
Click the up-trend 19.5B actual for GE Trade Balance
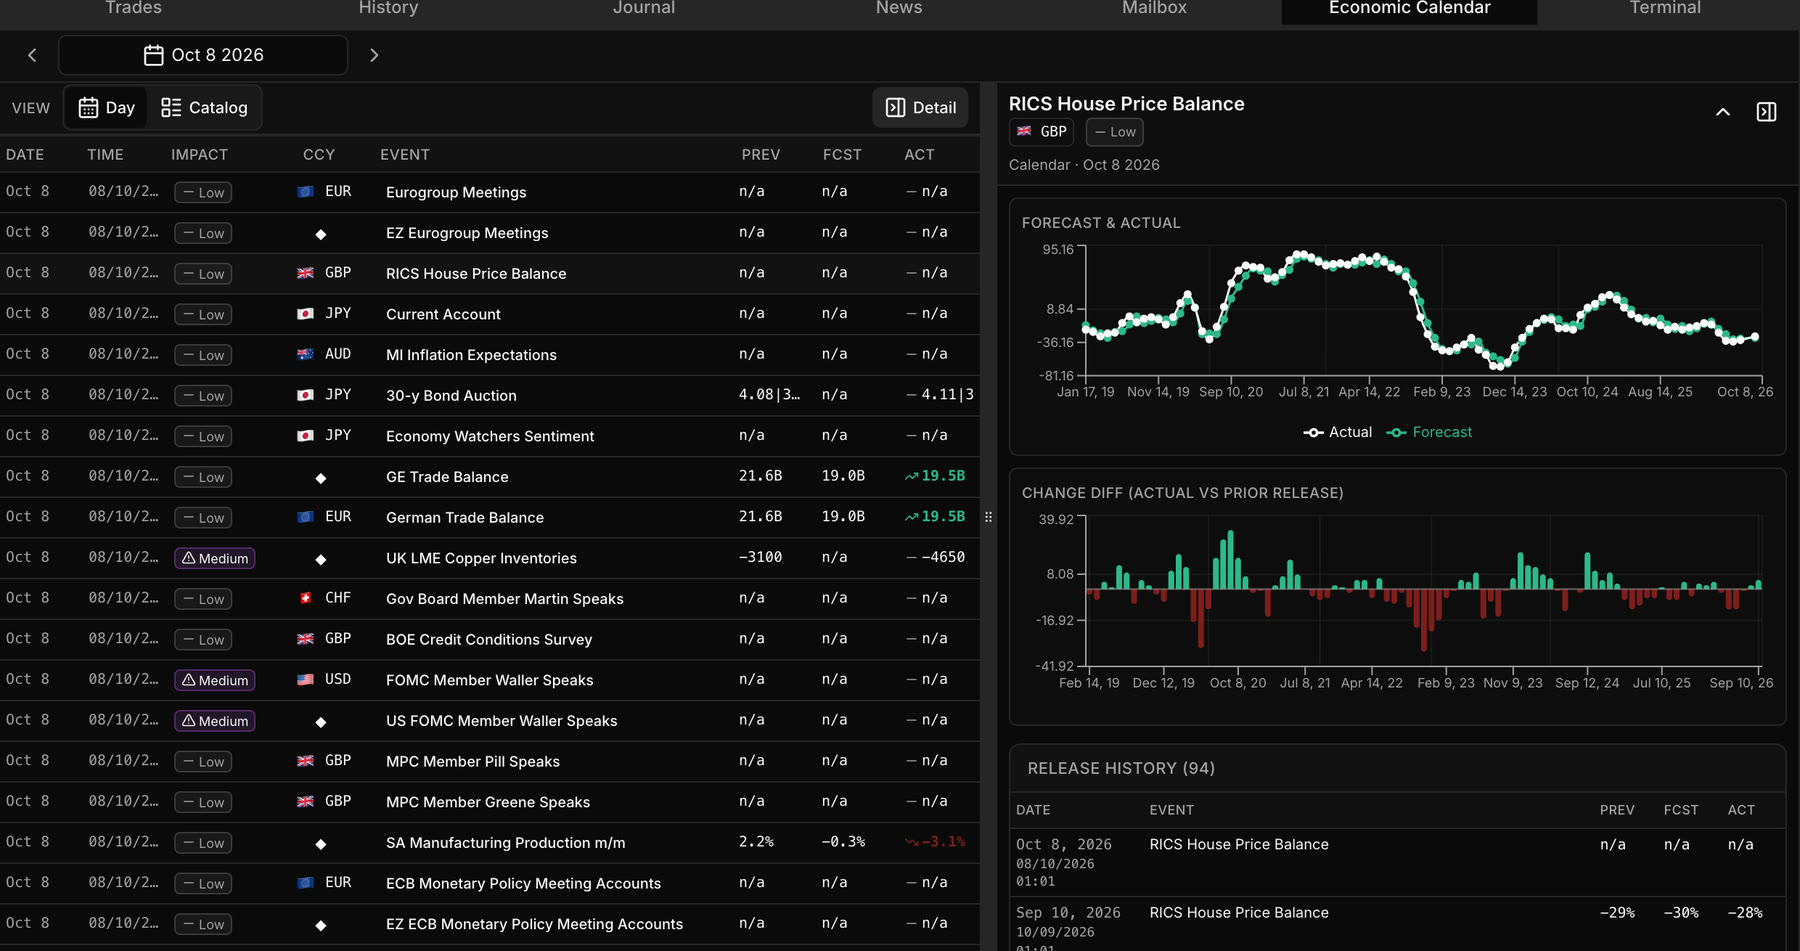[x=935, y=476]
